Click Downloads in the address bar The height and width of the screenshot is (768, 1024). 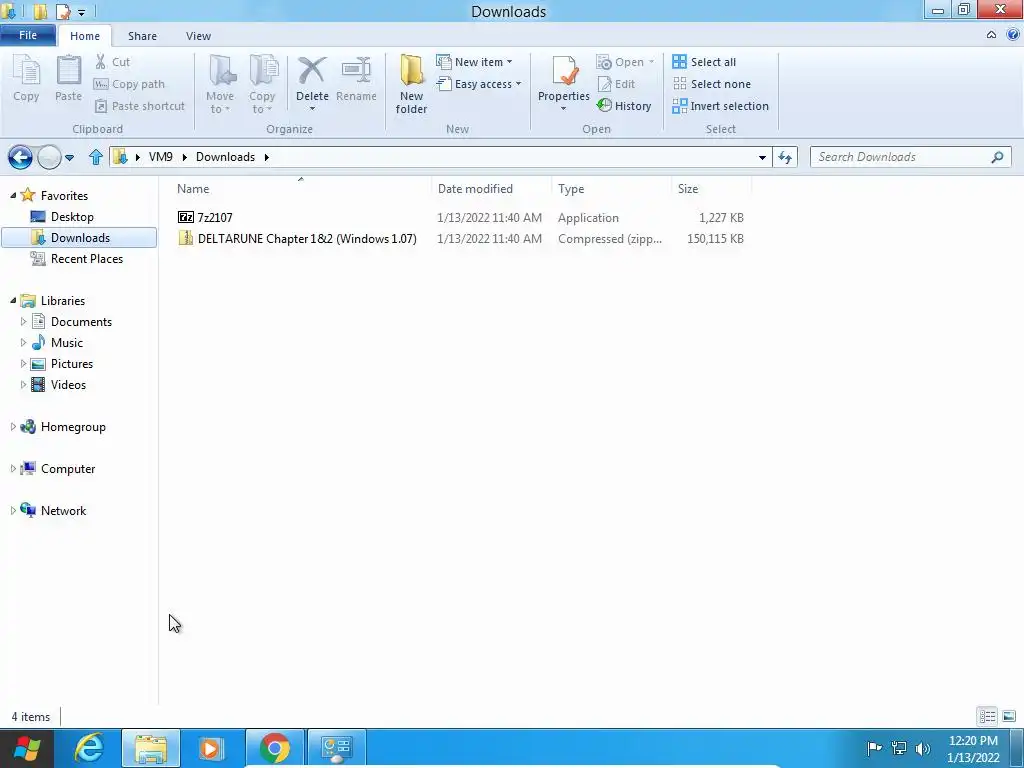(225, 157)
